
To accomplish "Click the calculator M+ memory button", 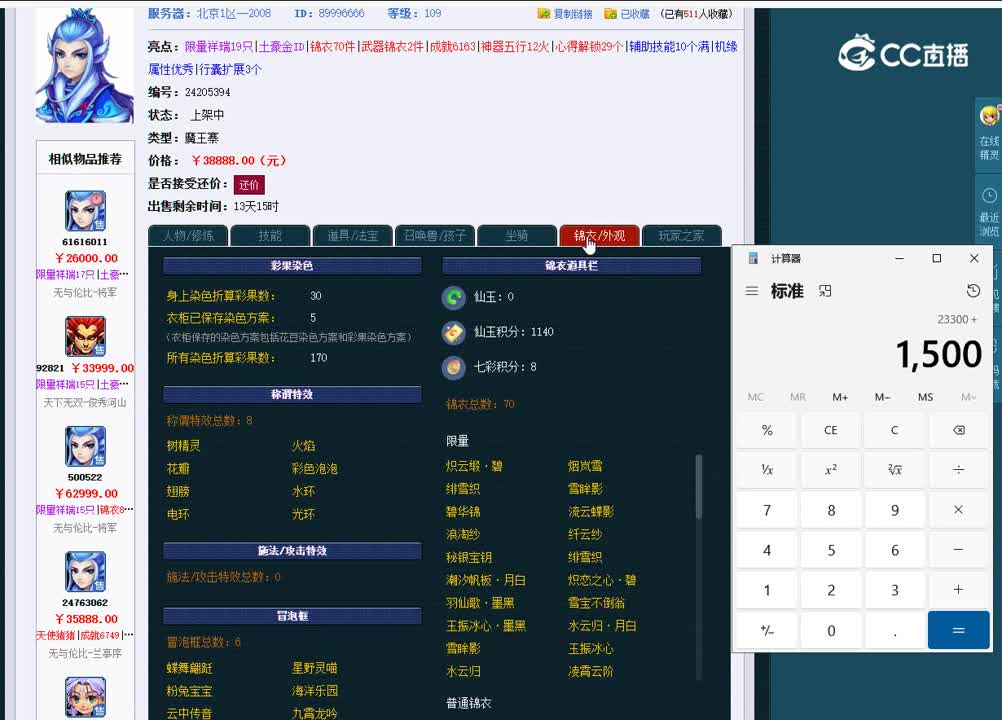I will point(840,397).
